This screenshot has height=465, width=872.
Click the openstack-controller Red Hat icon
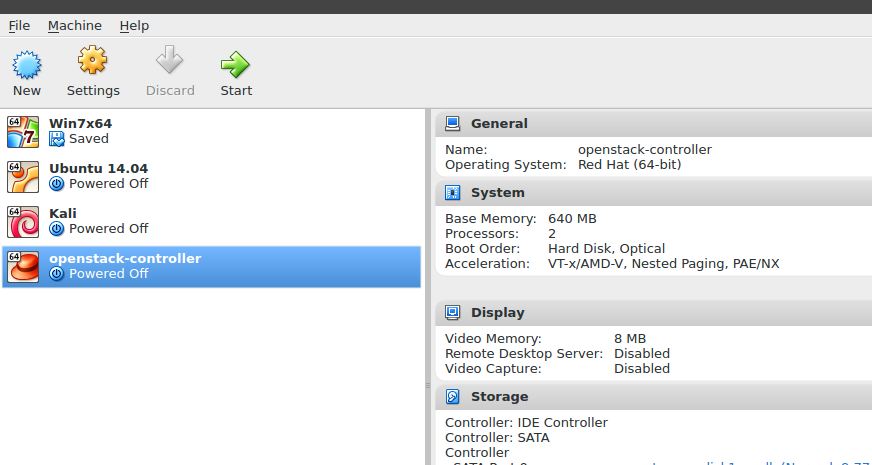pos(23,267)
